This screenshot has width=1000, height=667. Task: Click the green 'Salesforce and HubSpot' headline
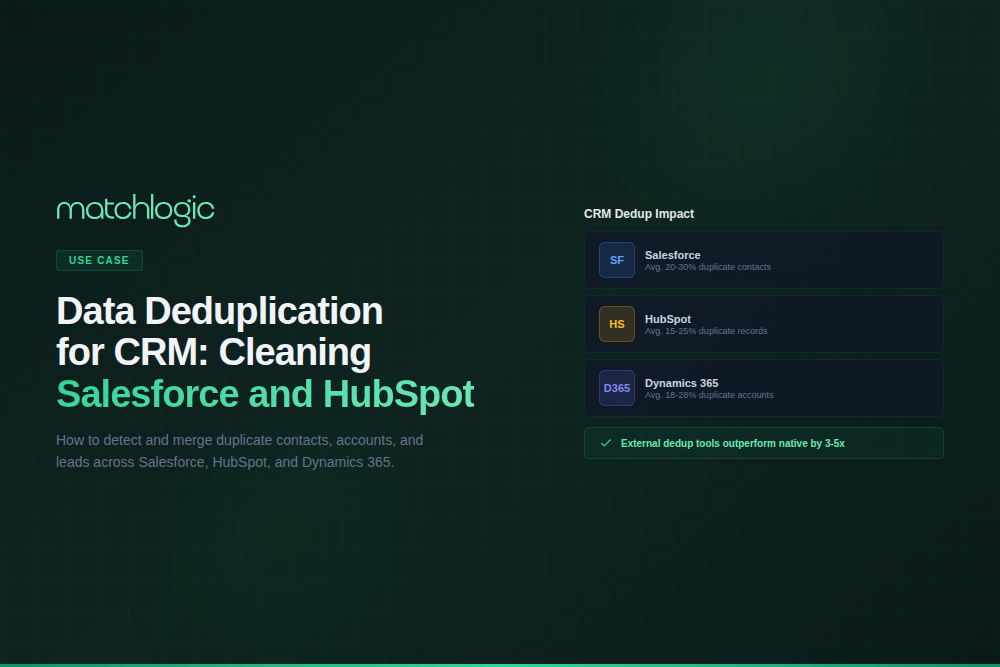[x=265, y=393]
